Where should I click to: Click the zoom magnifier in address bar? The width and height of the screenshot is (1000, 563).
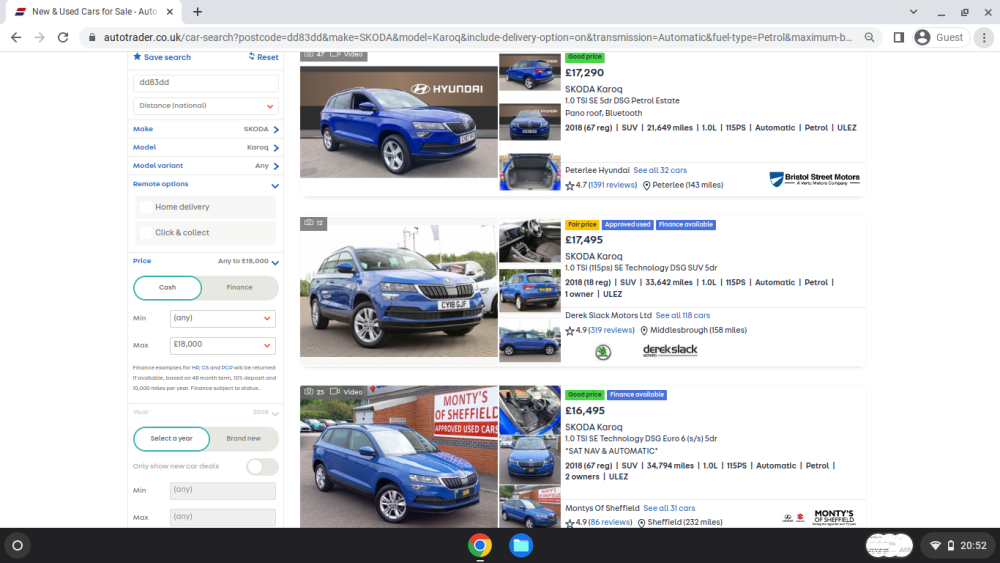pyautogui.click(x=869, y=38)
